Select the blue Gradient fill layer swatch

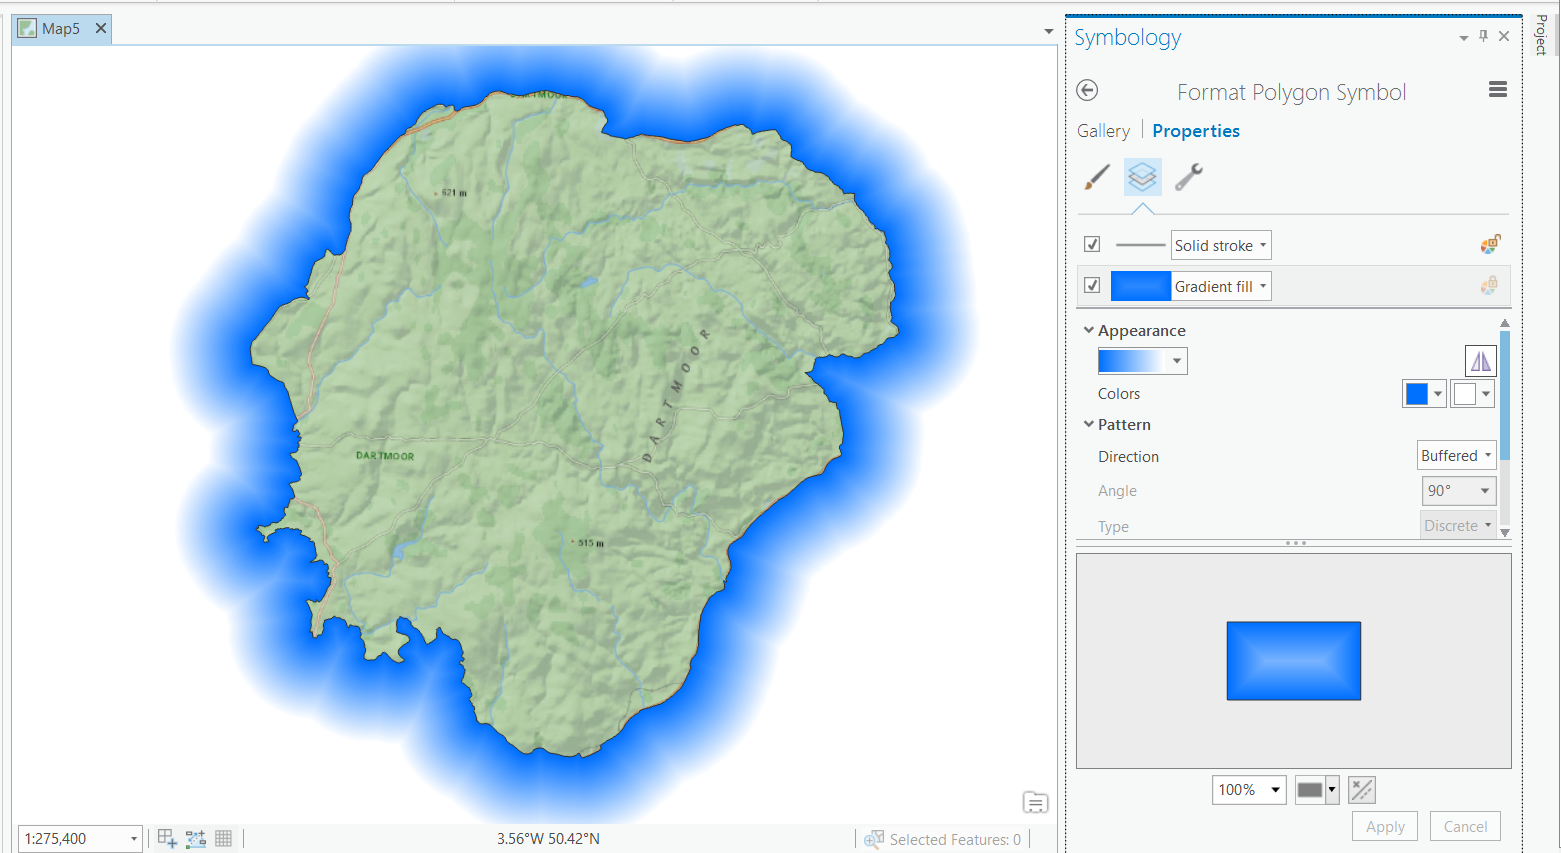(1140, 286)
